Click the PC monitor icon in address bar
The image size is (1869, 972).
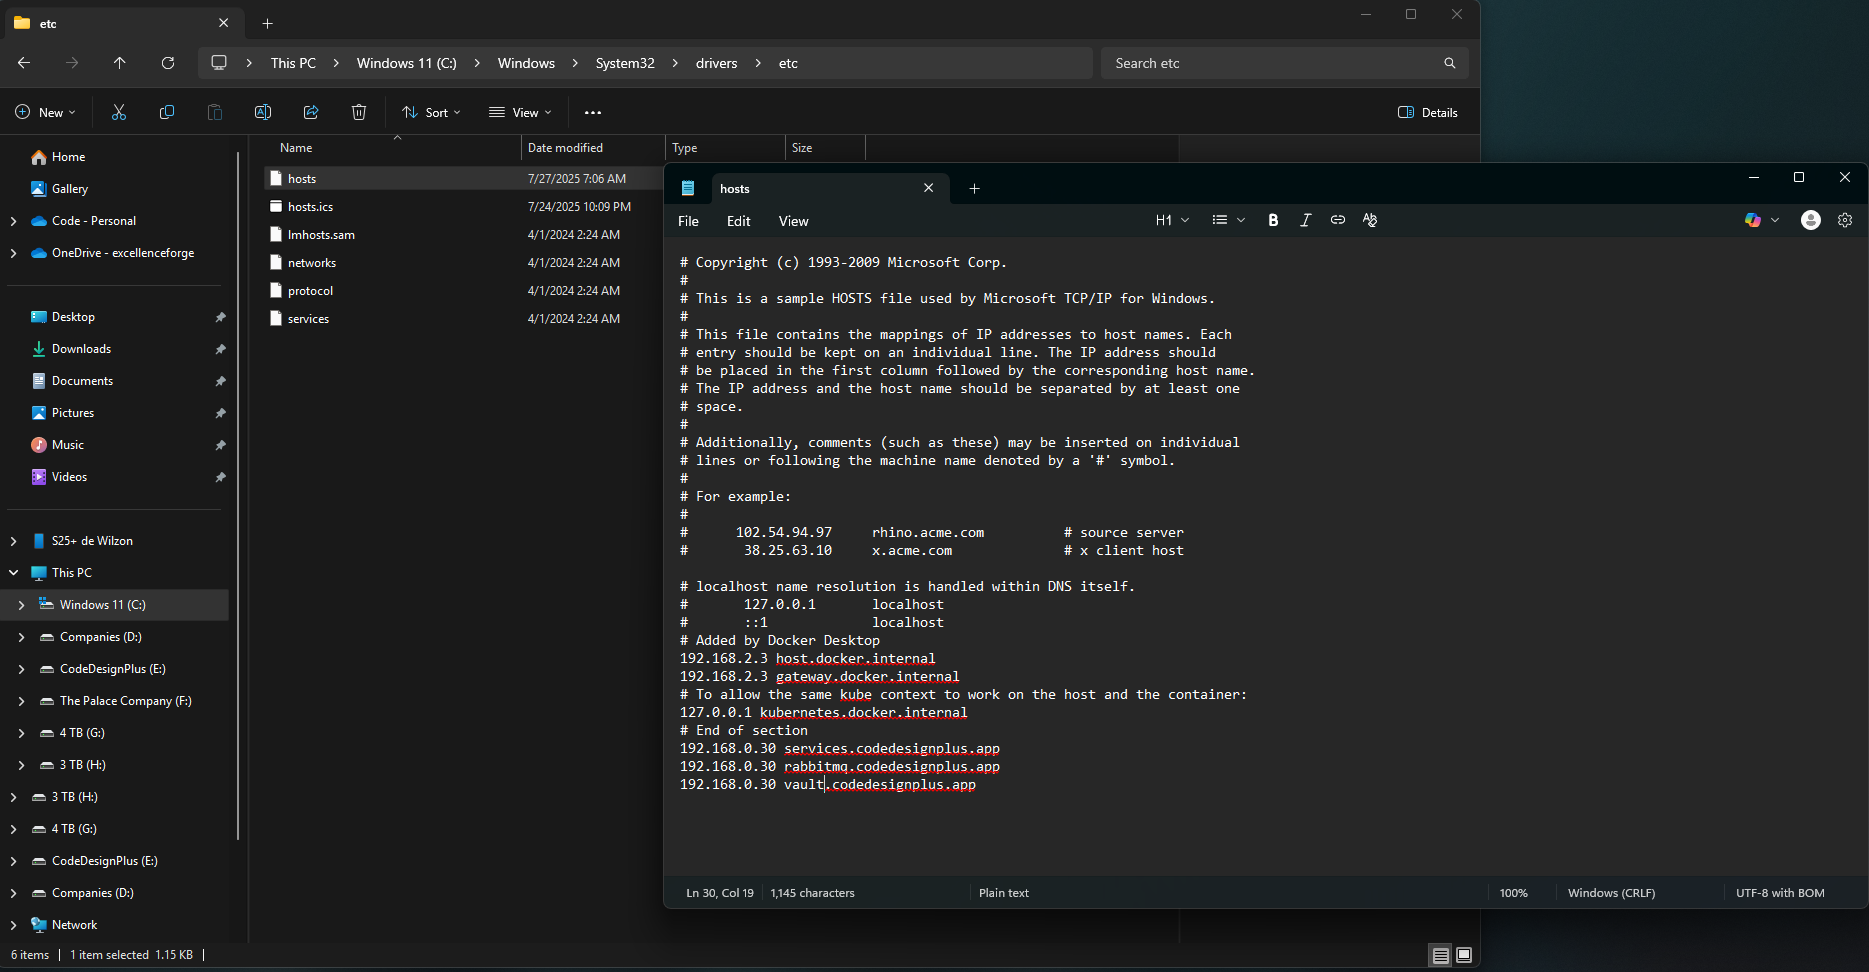[x=219, y=63]
